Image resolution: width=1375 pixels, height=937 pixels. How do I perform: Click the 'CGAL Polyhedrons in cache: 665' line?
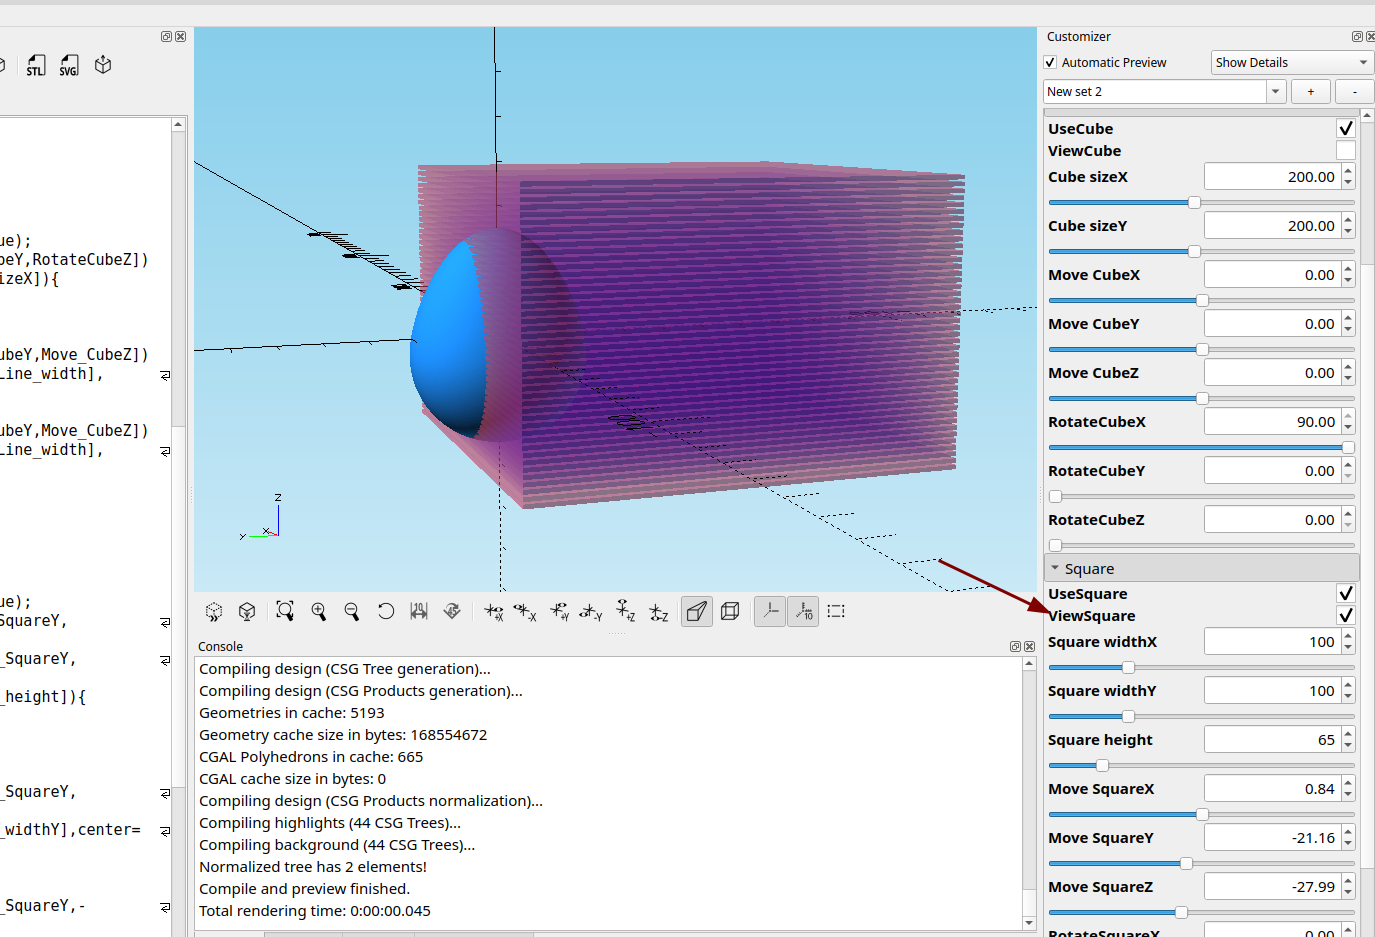point(311,757)
